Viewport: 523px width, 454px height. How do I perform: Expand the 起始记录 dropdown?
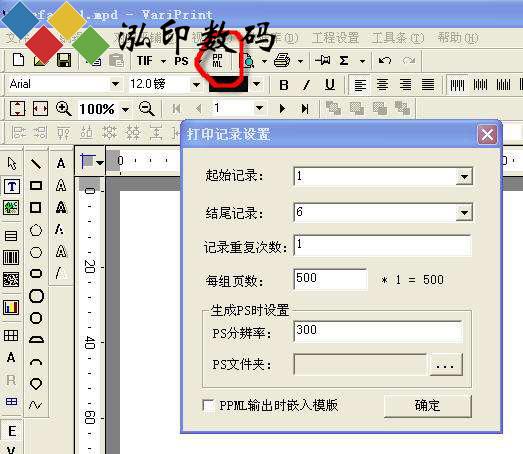[x=464, y=176]
